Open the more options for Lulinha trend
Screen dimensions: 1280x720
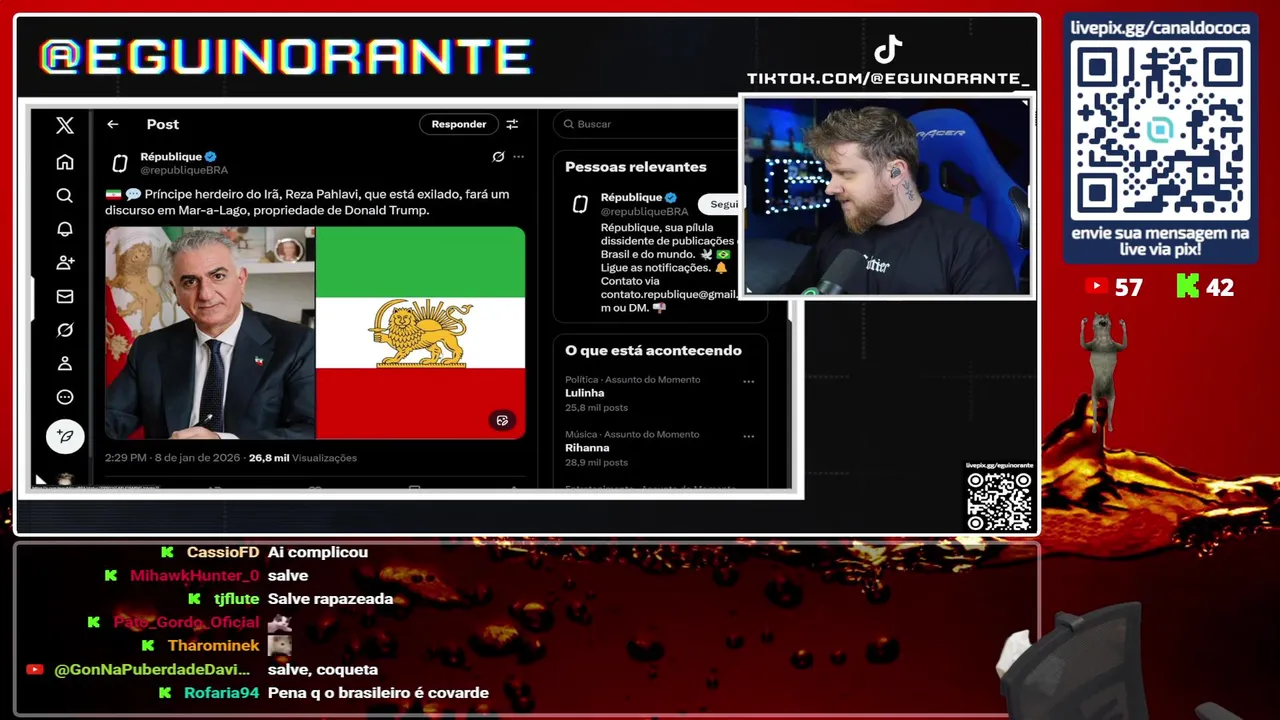748,381
